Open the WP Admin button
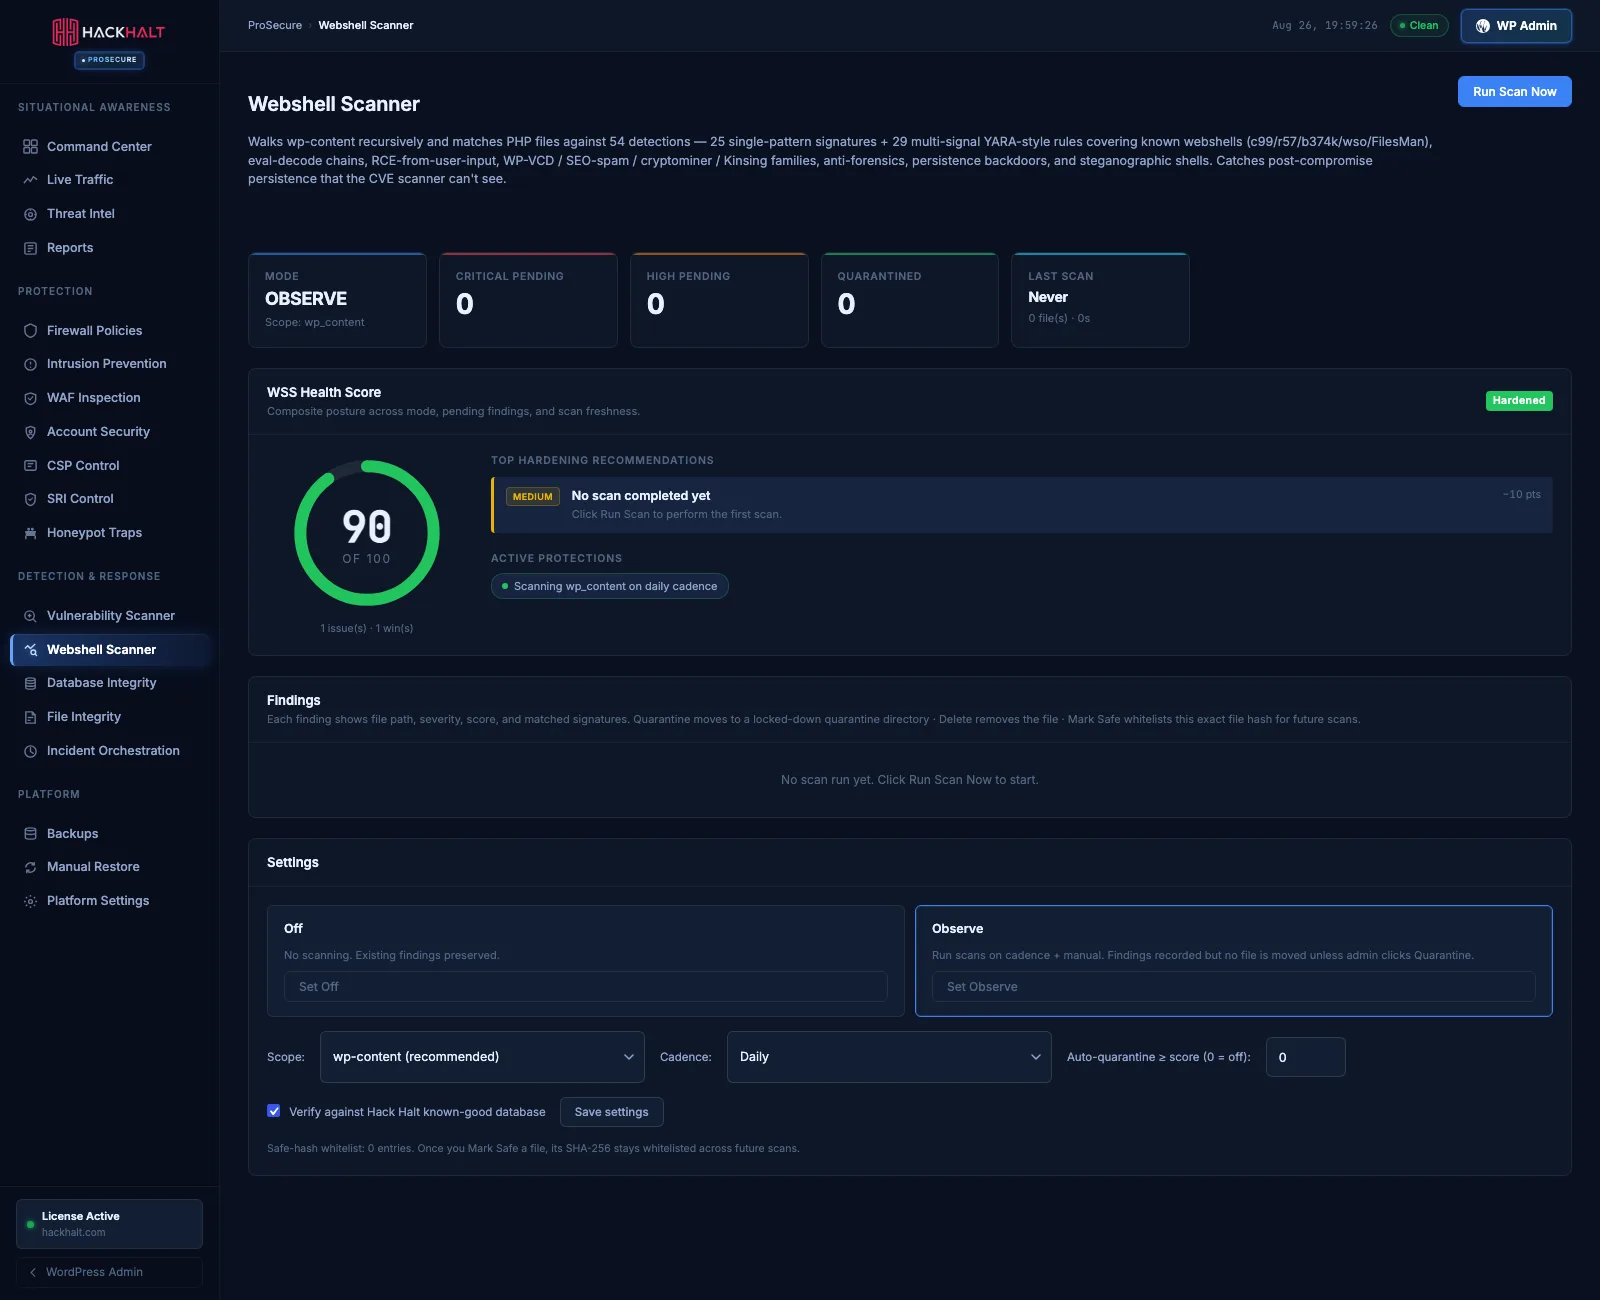 click(x=1516, y=26)
